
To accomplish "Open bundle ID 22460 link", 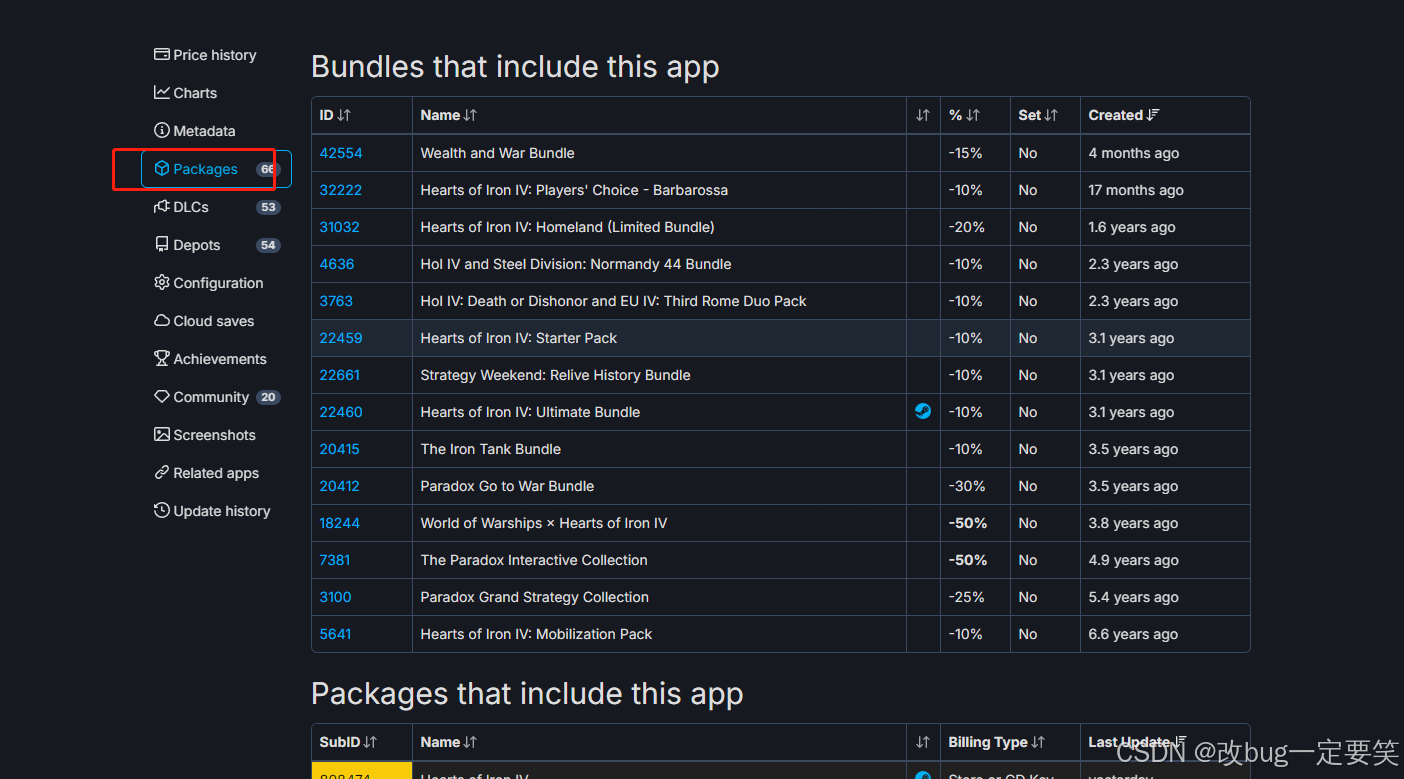I will [x=341, y=412].
